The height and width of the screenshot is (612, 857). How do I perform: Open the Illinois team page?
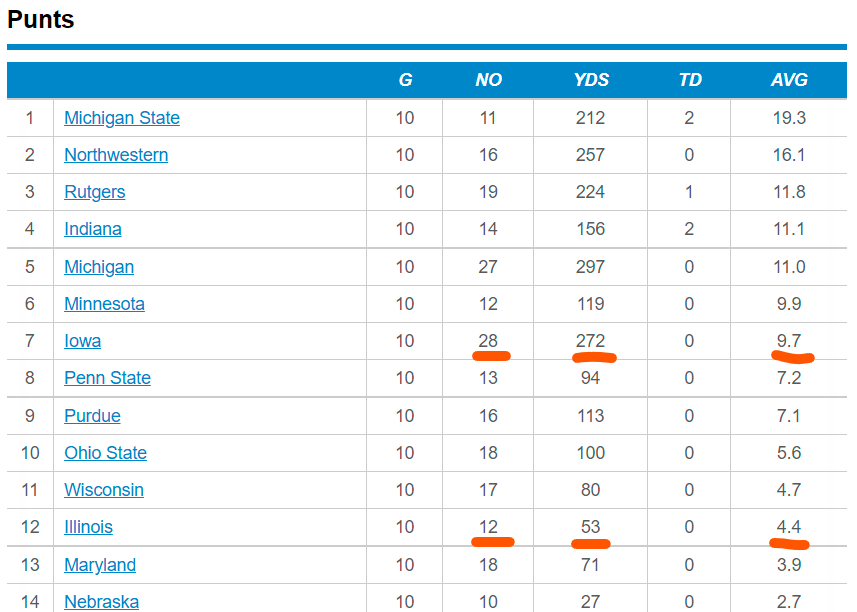click(88, 527)
